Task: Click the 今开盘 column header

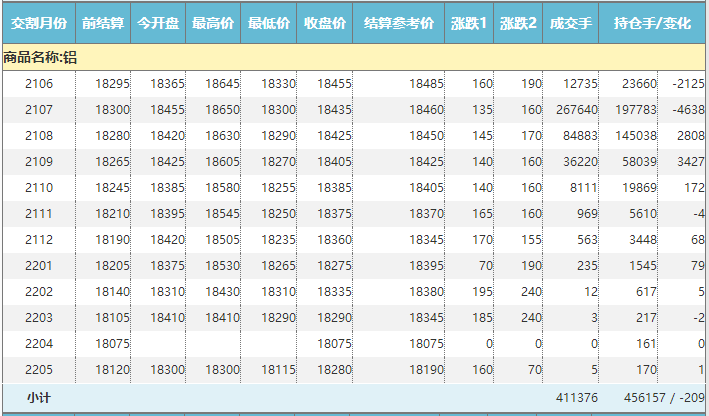Action: [158, 22]
